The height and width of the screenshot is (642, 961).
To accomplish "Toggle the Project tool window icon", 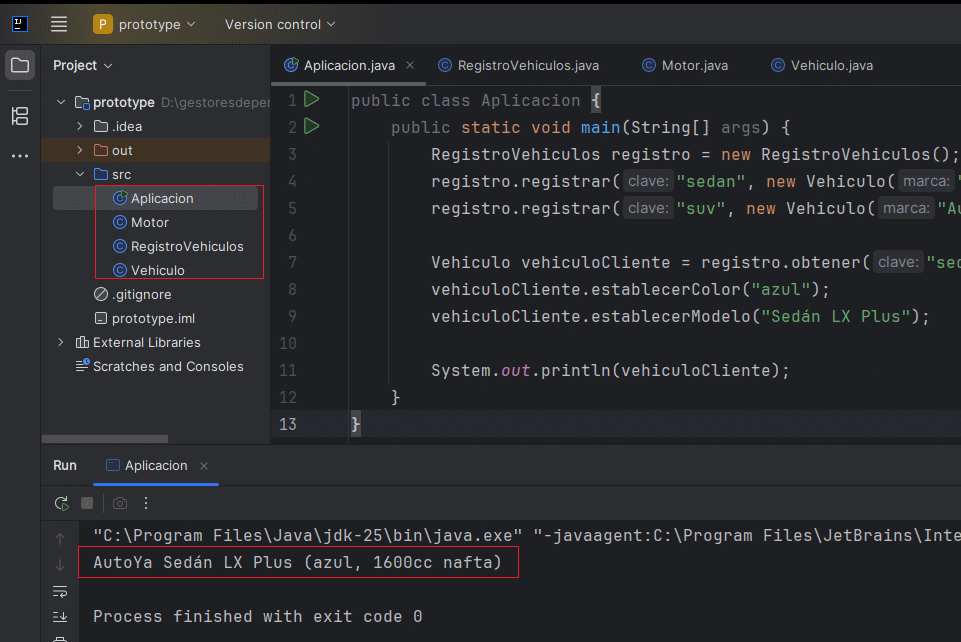I will click(20, 66).
